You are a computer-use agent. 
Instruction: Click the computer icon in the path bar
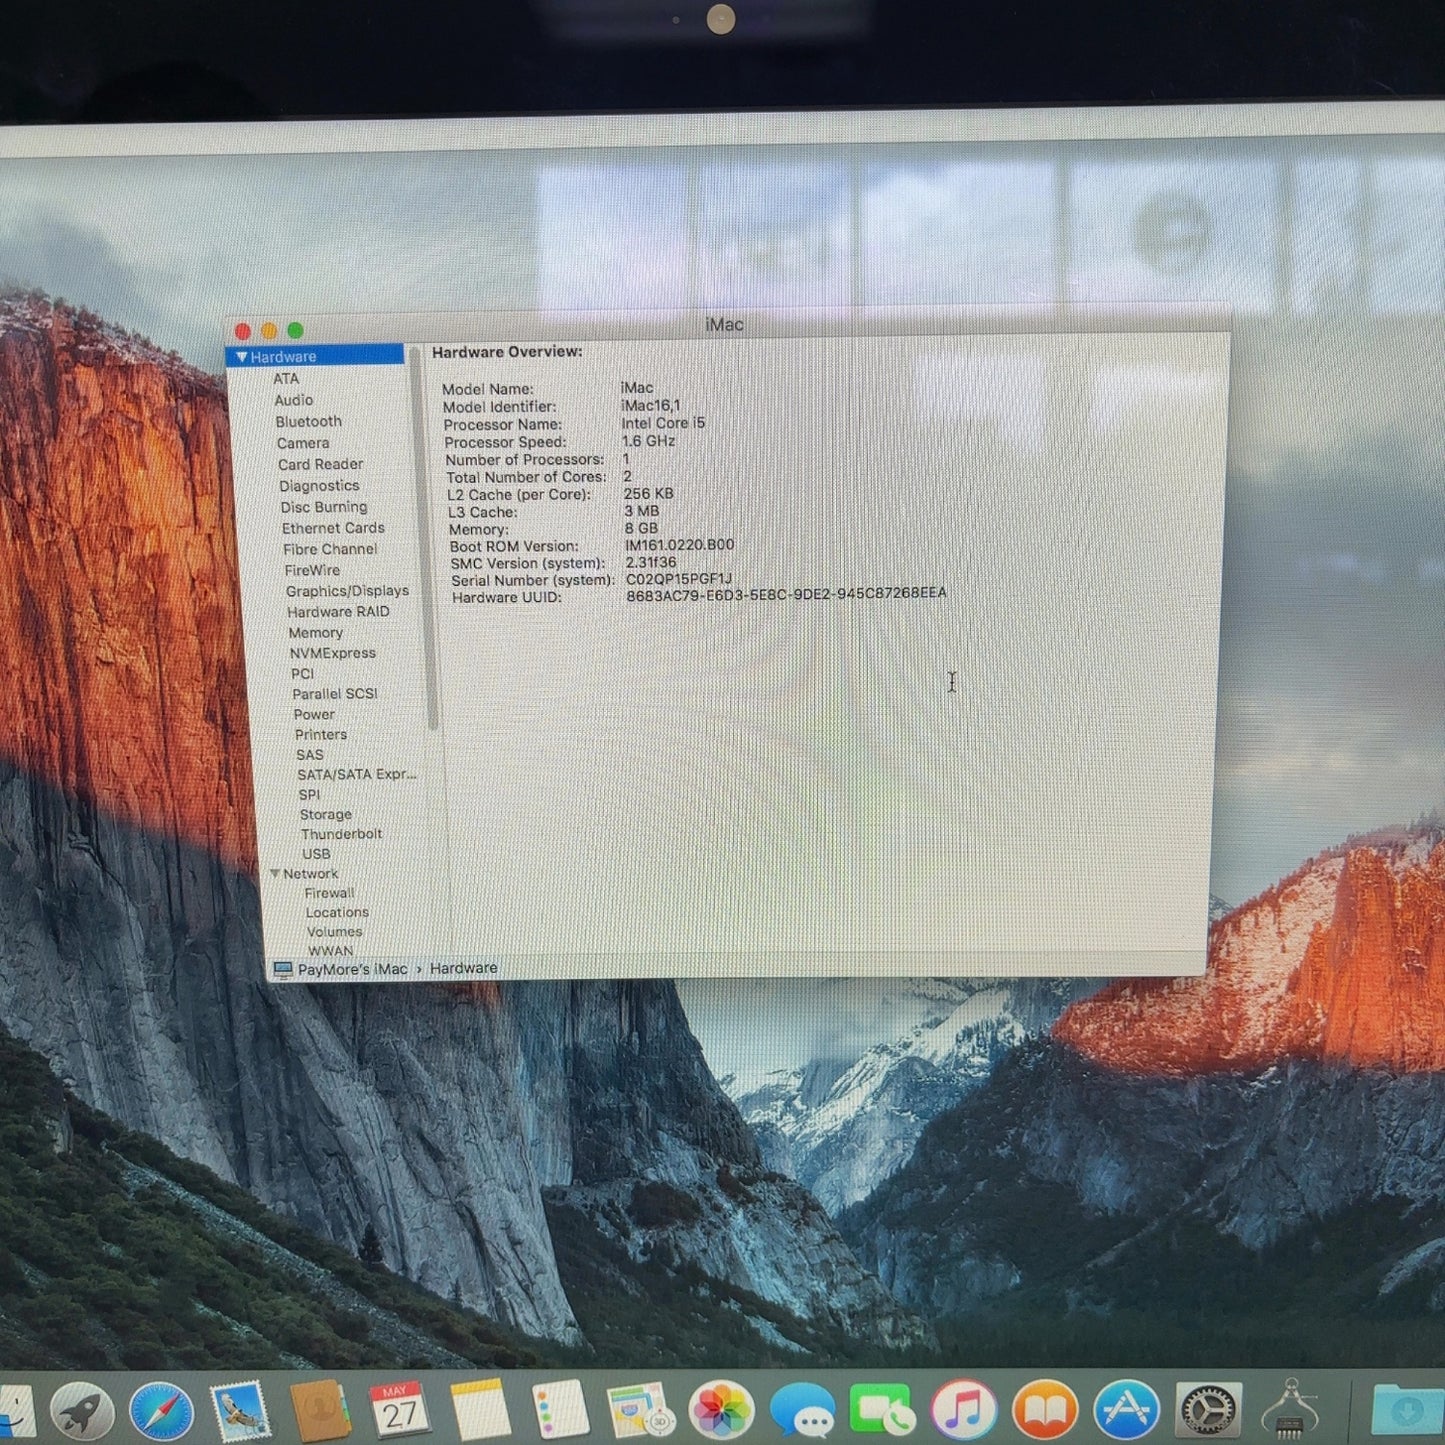(x=283, y=970)
